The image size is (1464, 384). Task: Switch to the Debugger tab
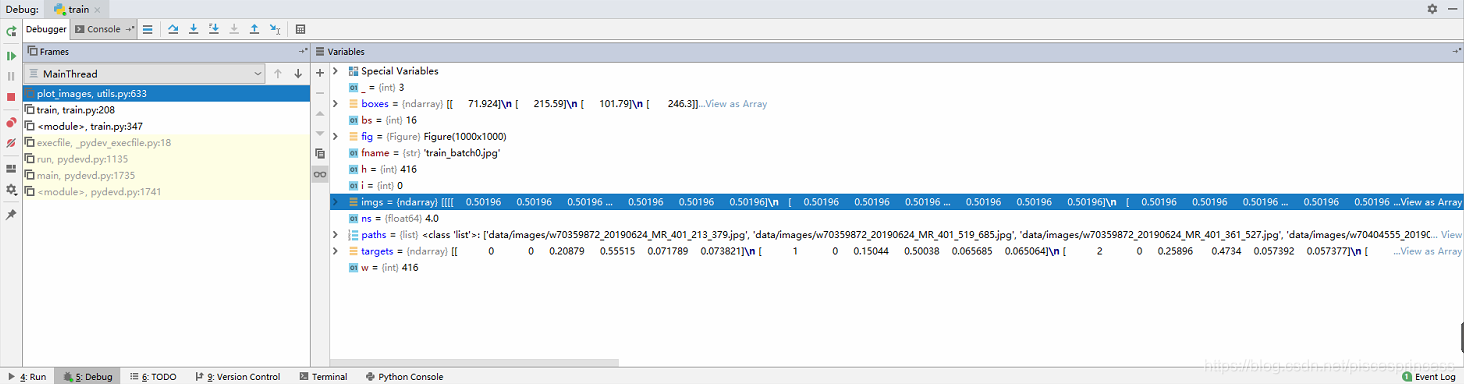point(46,29)
